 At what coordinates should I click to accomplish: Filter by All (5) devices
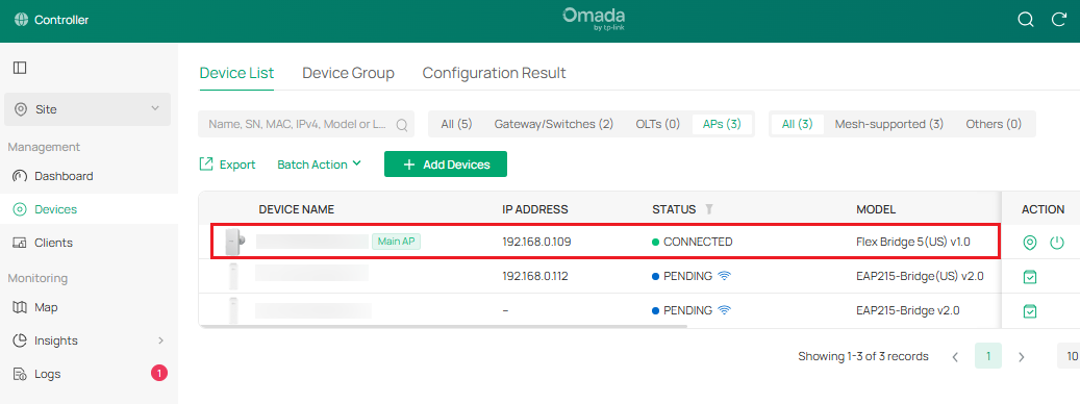point(457,125)
